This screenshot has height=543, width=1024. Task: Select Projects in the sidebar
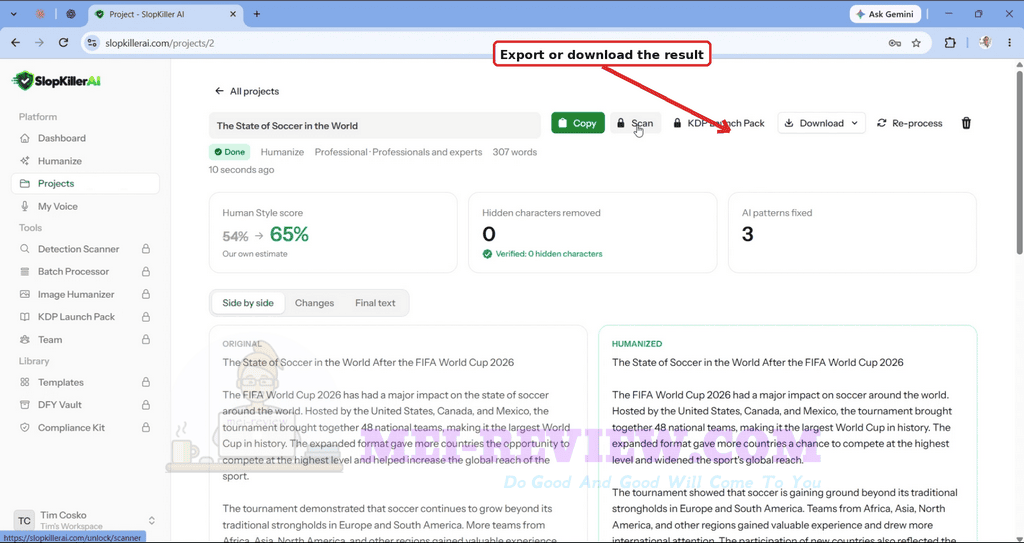coord(85,184)
